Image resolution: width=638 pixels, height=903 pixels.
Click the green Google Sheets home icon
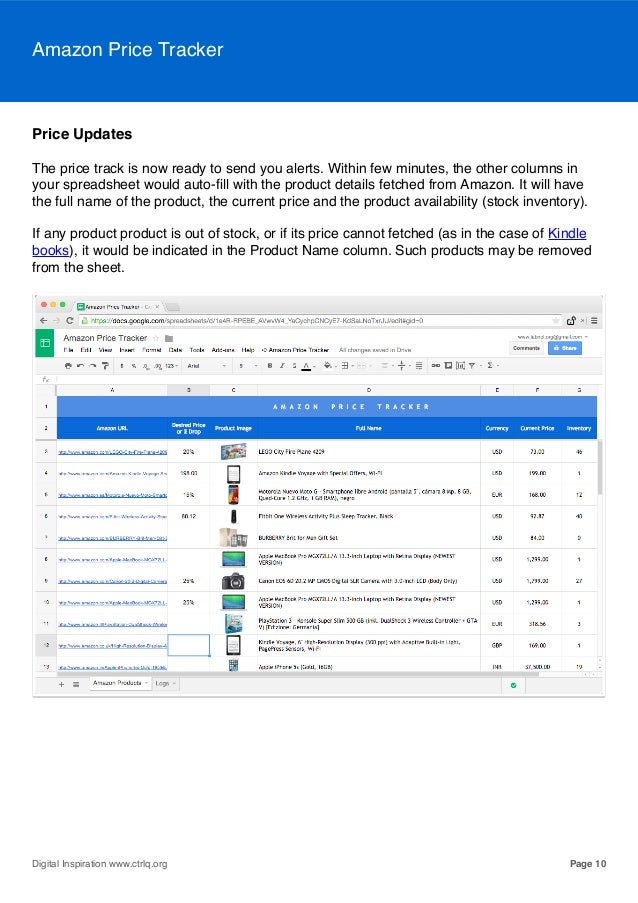tap(45, 343)
